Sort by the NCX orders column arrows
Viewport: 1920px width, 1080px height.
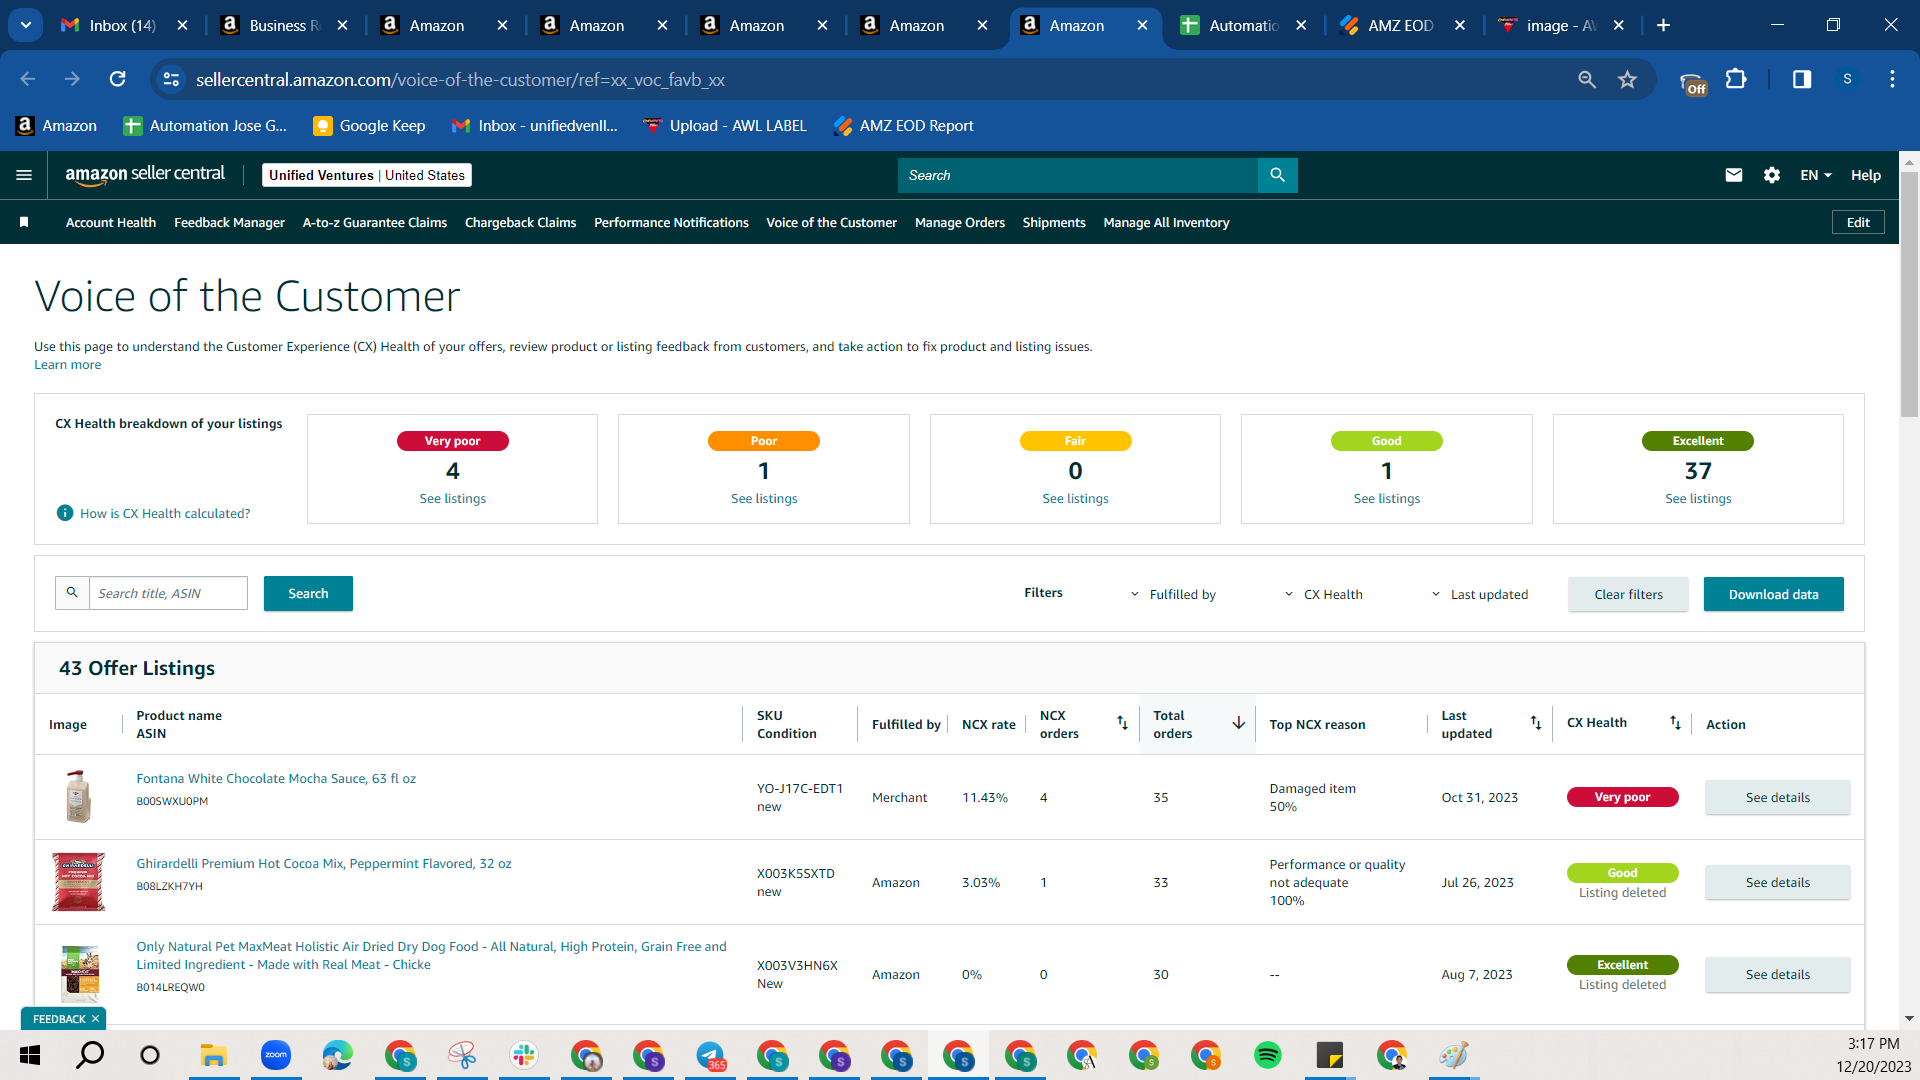(1122, 723)
